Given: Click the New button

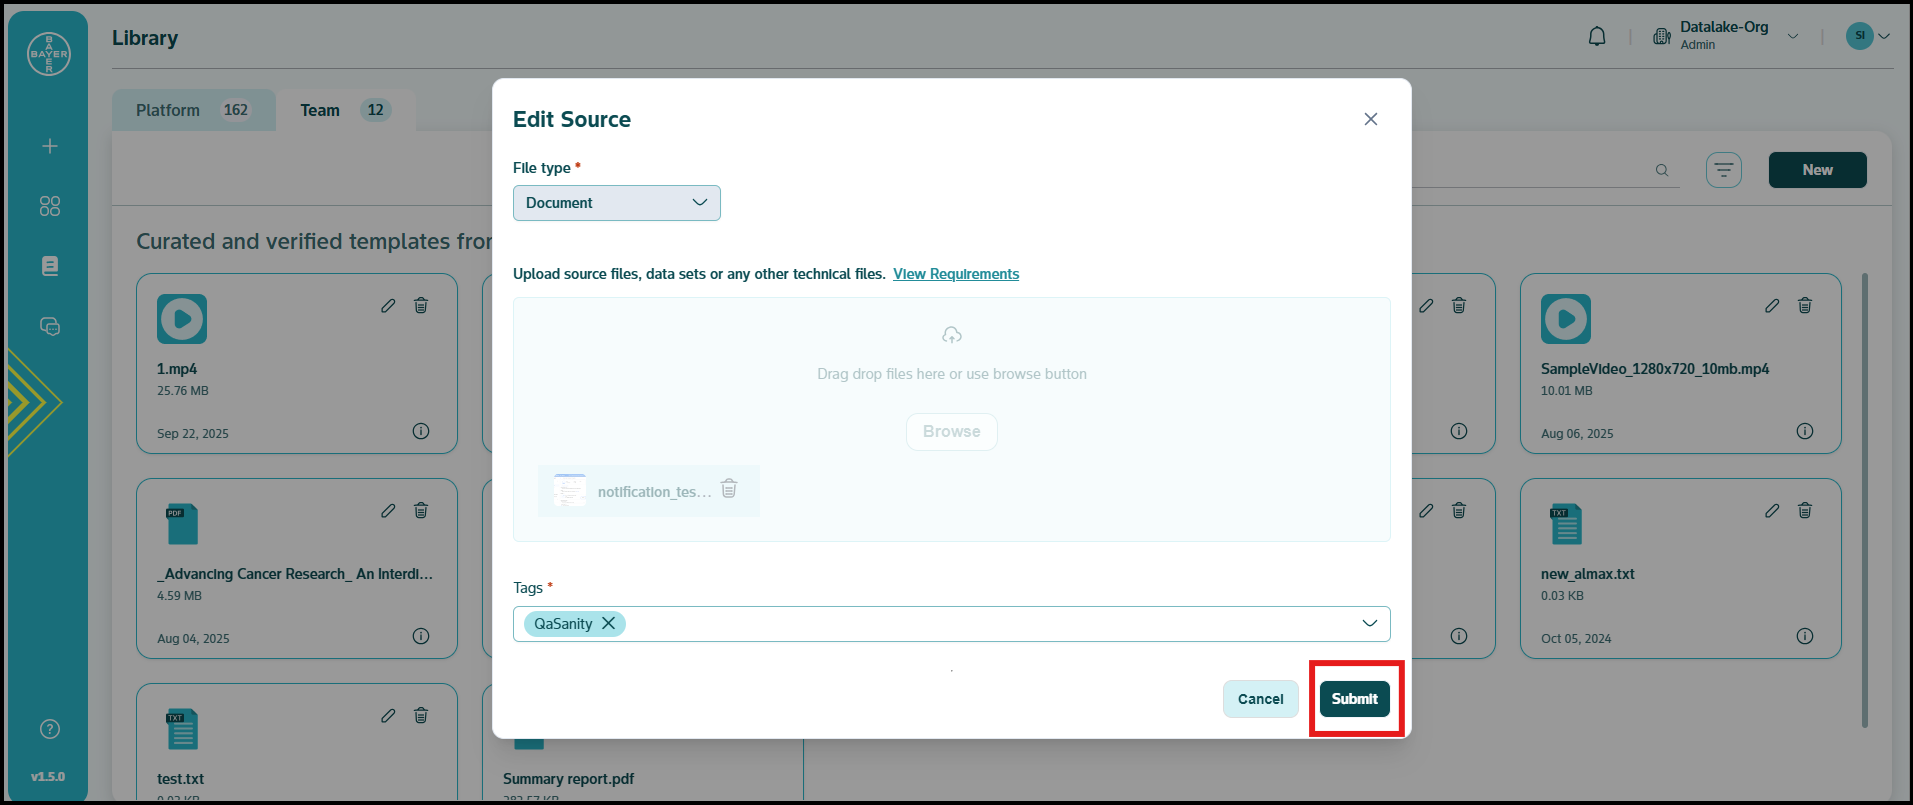Looking at the screenshot, I should coord(1818,170).
